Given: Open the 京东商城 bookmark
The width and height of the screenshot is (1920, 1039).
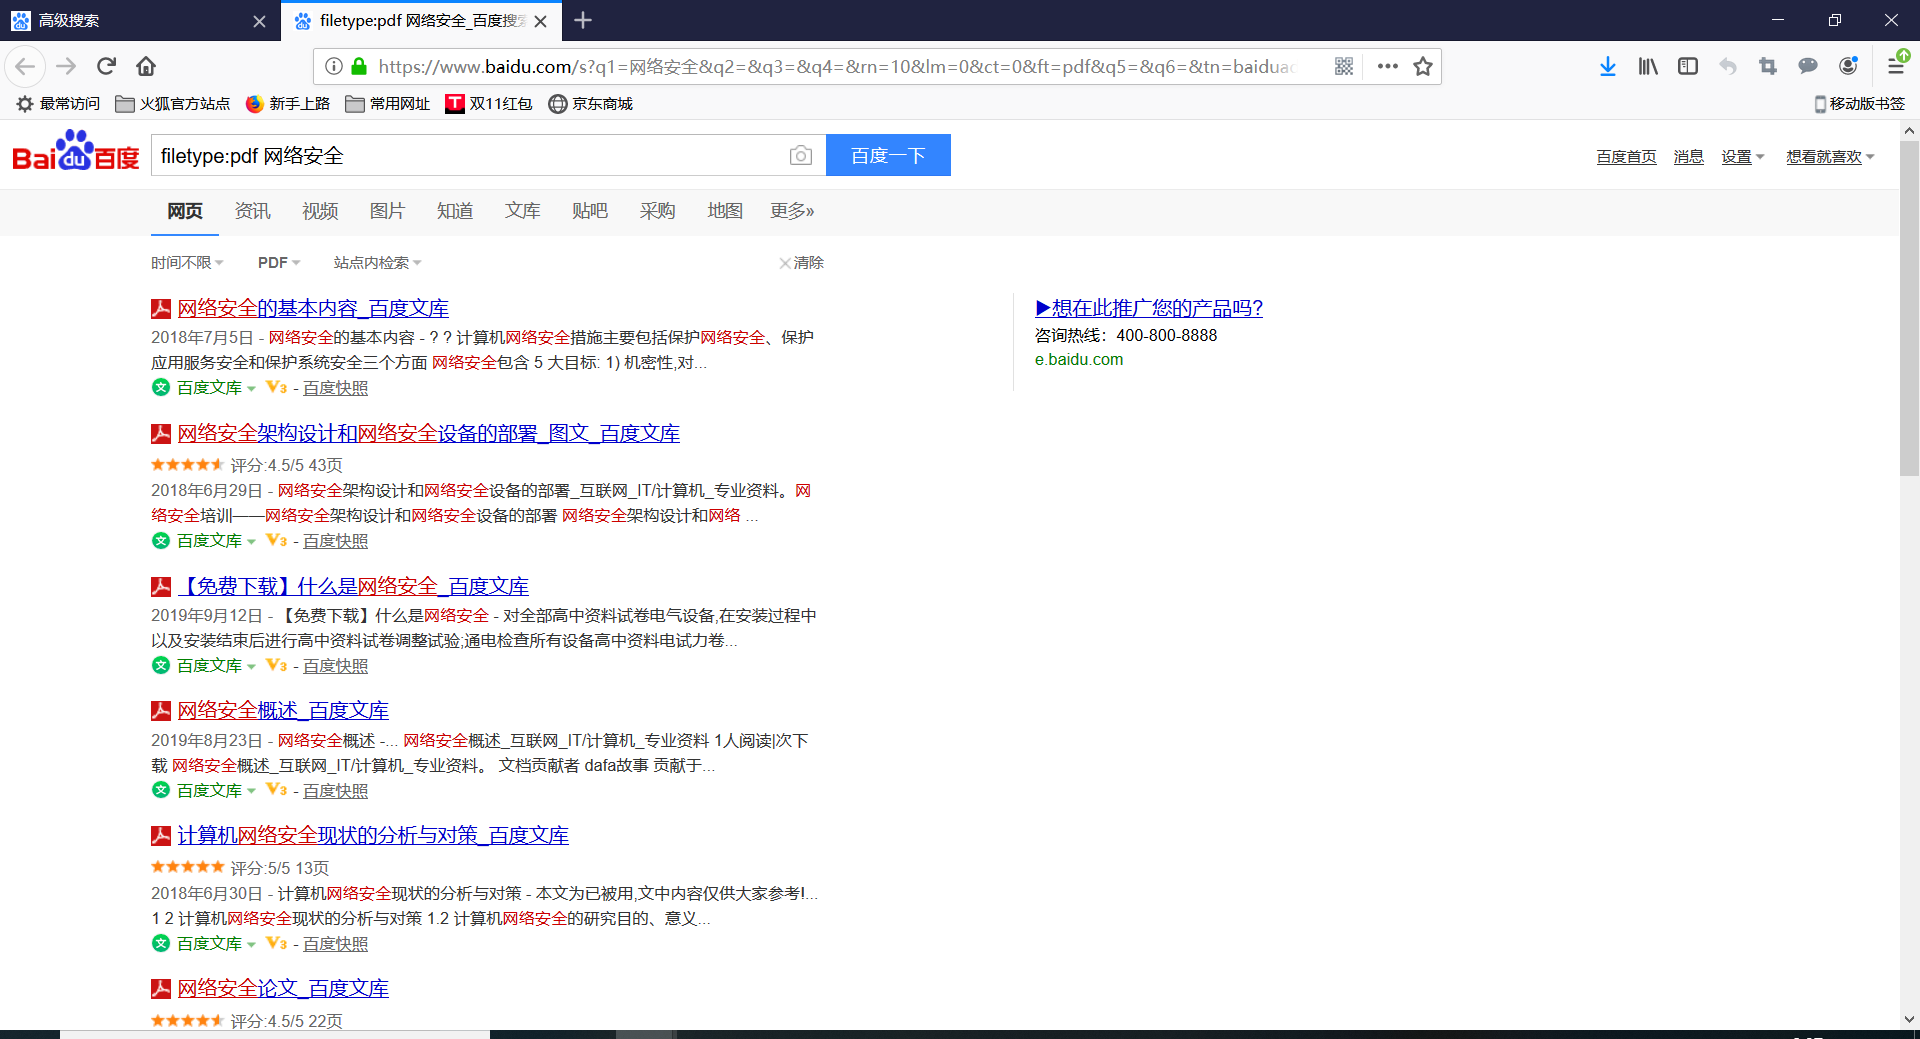Looking at the screenshot, I should point(591,104).
